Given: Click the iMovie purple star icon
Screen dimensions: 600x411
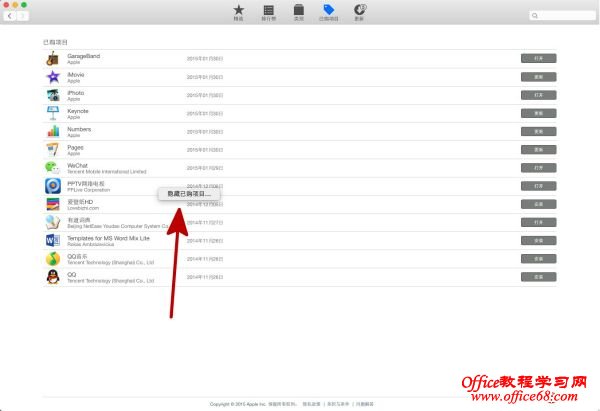Looking at the screenshot, I should click(x=53, y=77).
